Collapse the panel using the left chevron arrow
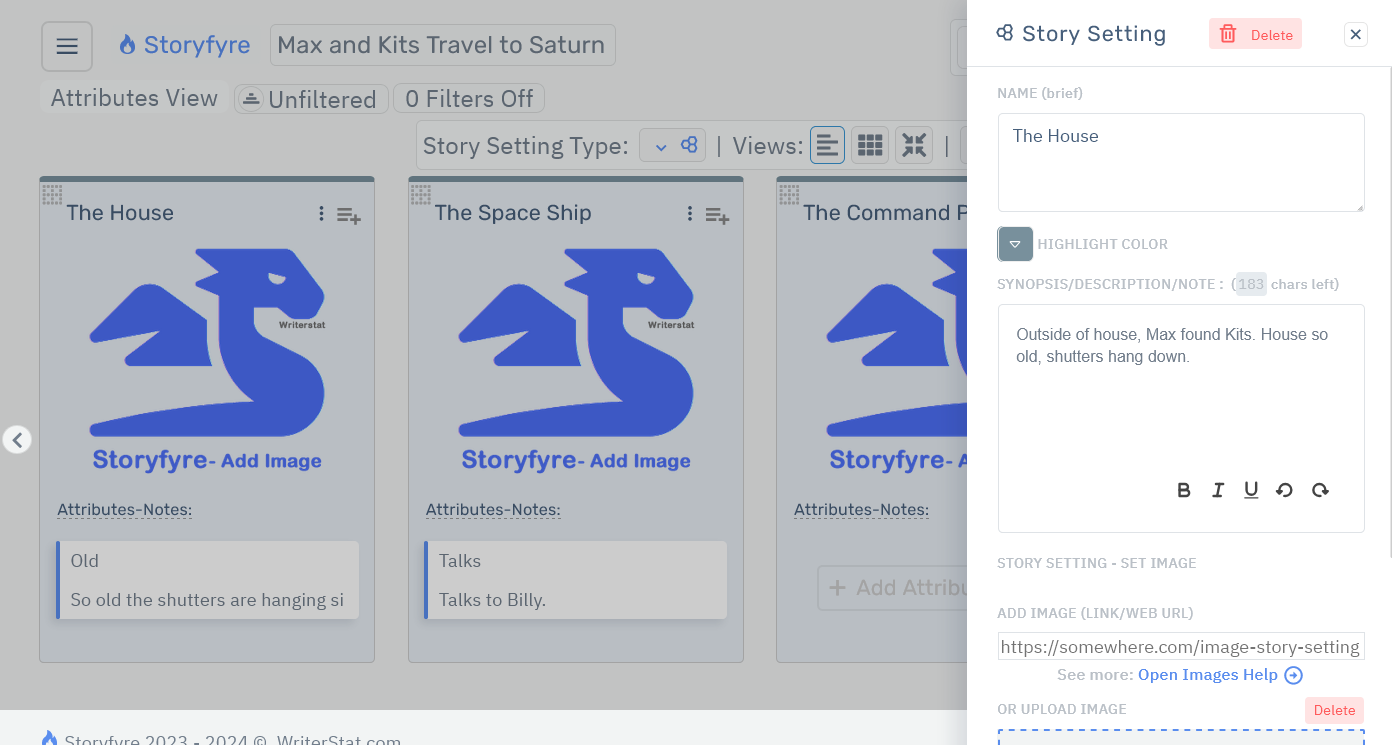The height and width of the screenshot is (745, 1392). (x=17, y=440)
